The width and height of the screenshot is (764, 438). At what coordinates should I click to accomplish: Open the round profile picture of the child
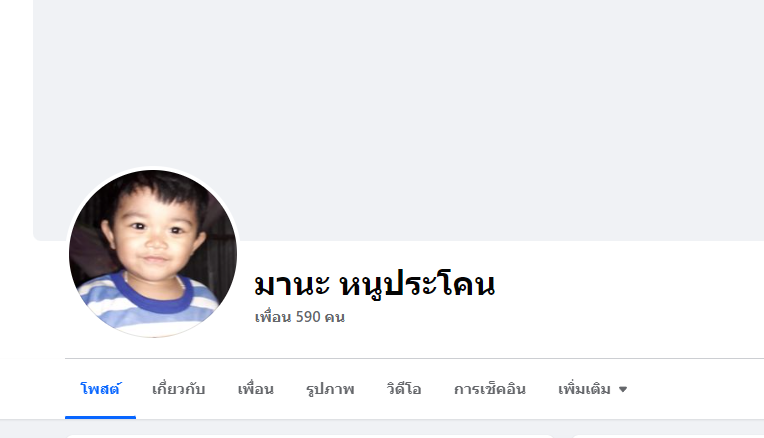[153, 253]
